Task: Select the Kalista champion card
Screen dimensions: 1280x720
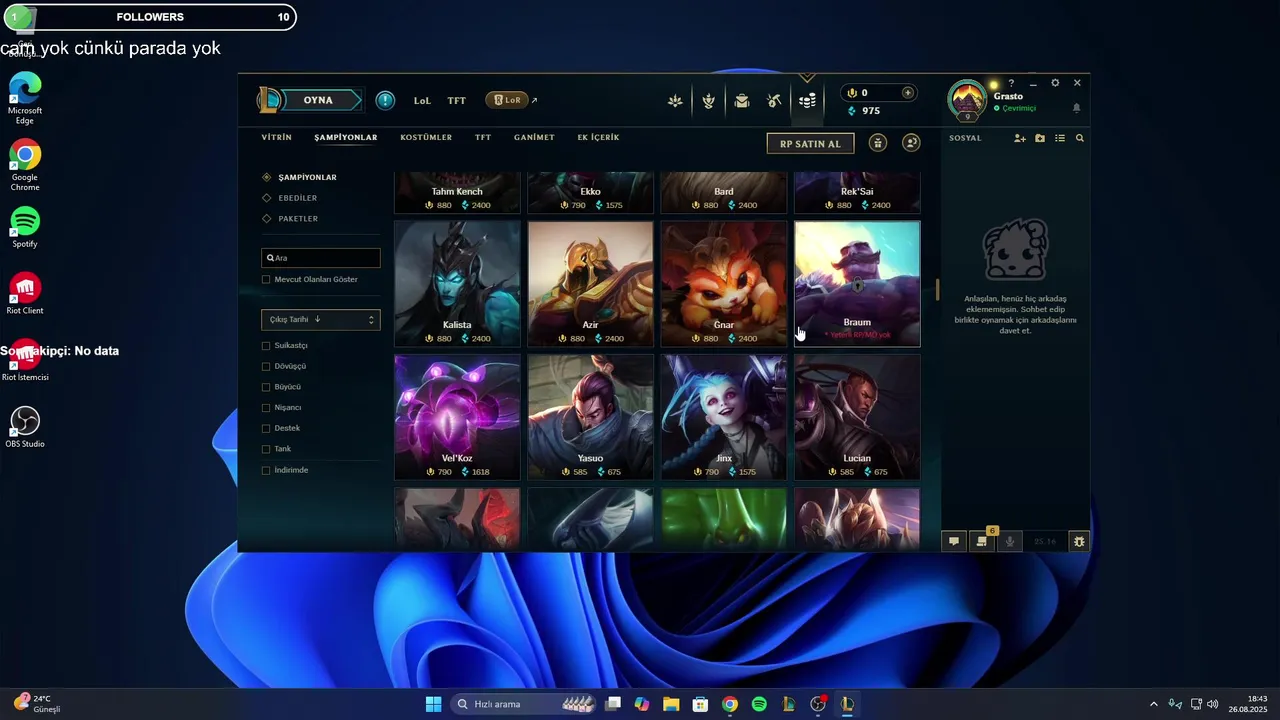Action: click(457, 284)
